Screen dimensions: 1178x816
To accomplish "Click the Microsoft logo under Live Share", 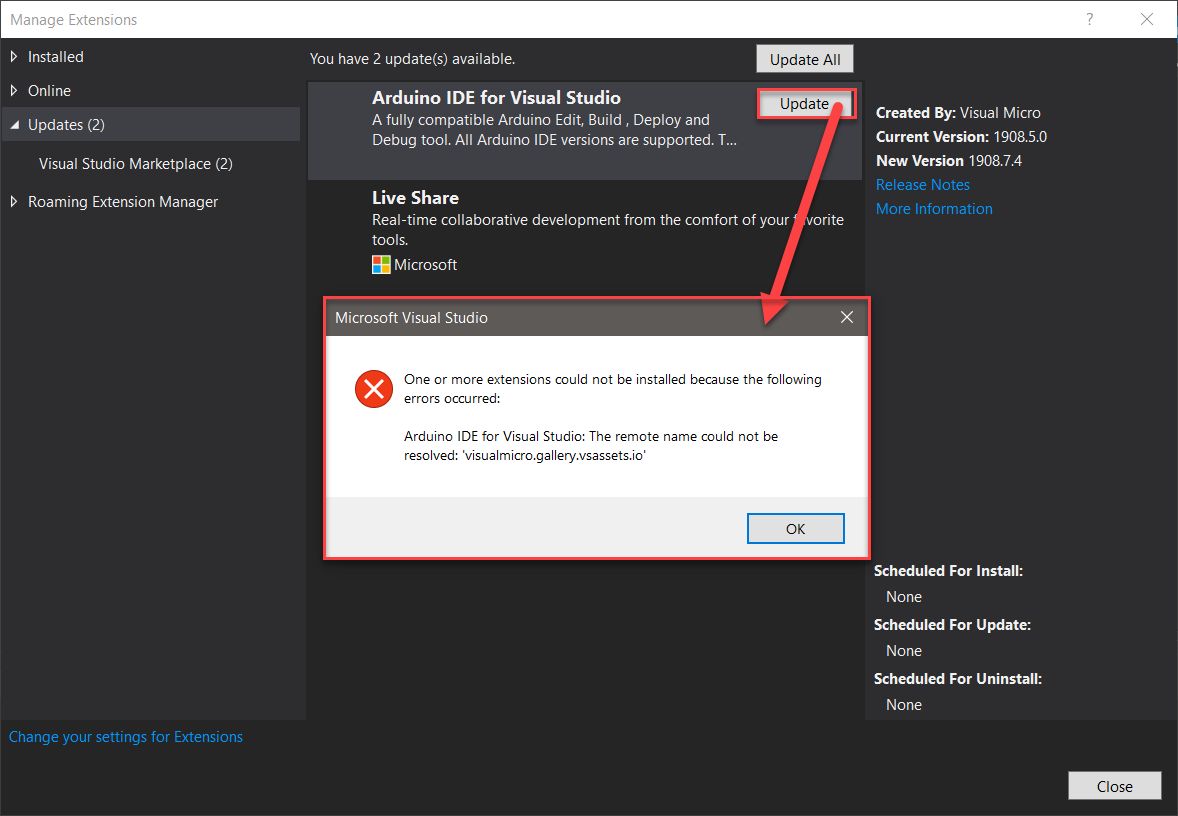I will (381, 264).
